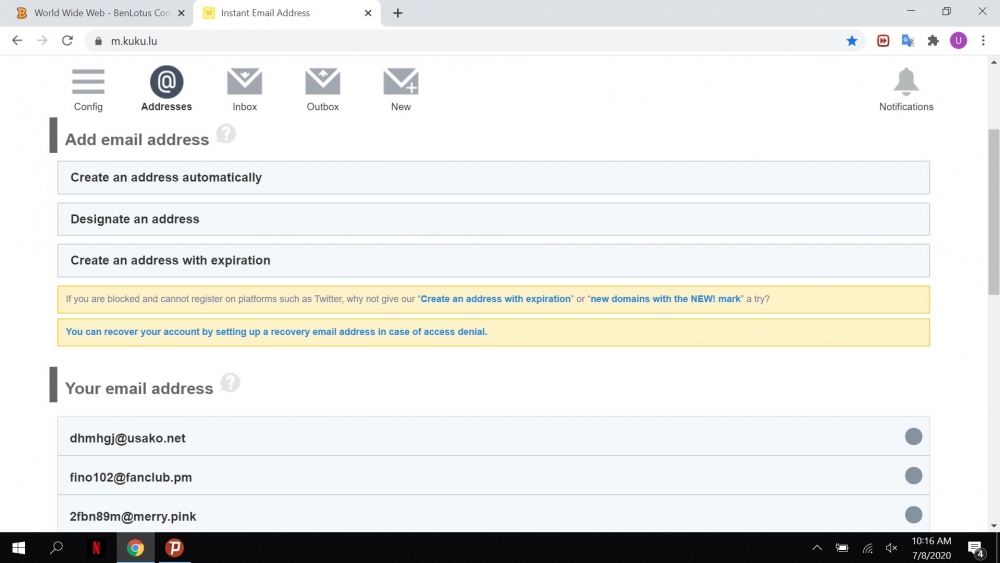This screenshot has height=563, width=1000.
Task: Click the New mail icon
Action: (x=400, y=82)
